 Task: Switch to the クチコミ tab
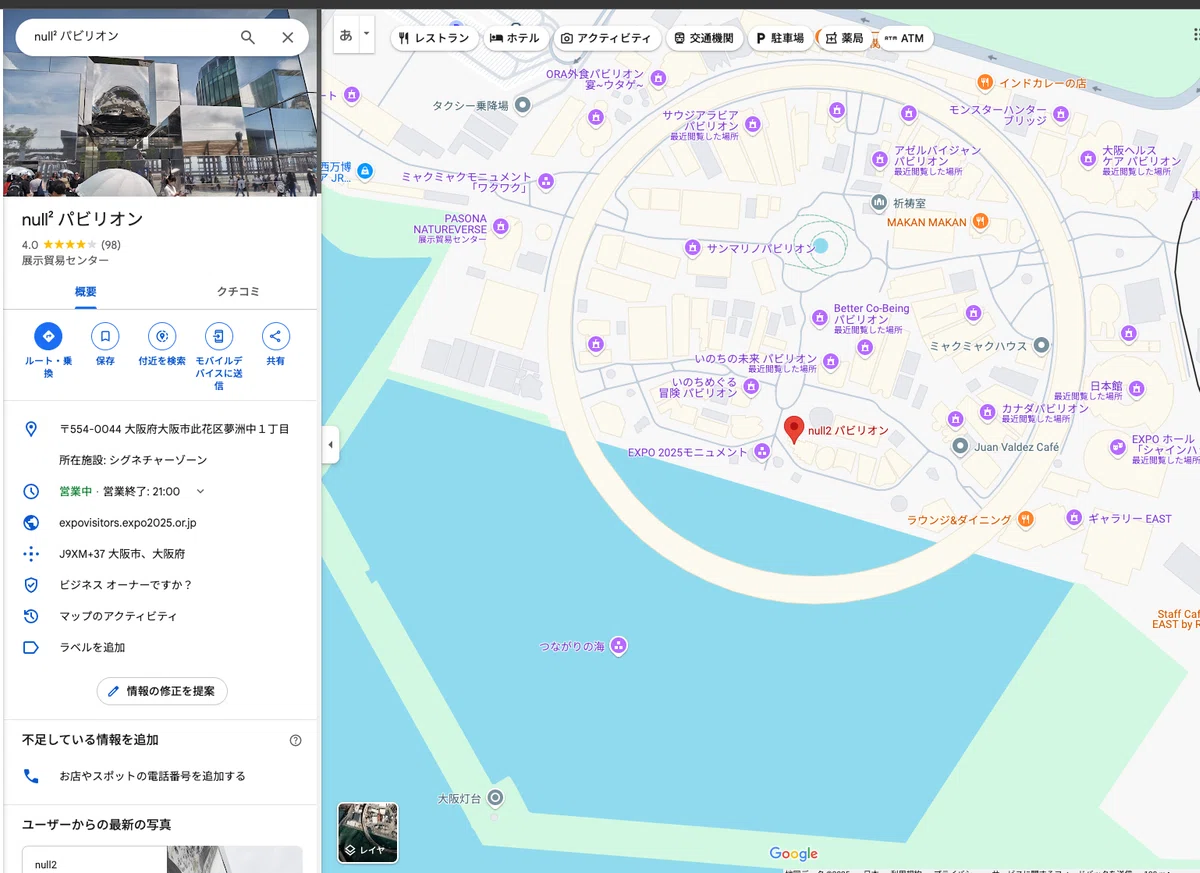tap(238, 291)
